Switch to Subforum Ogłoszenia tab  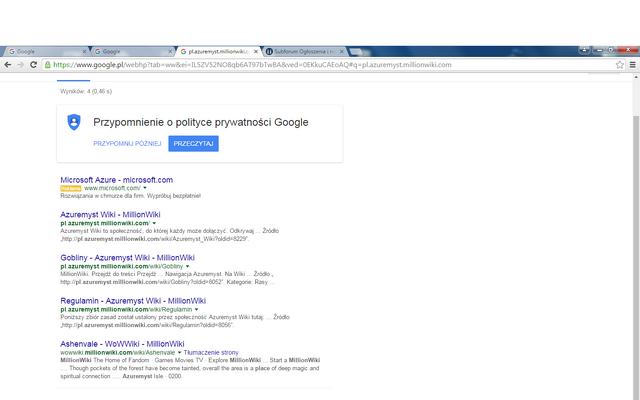[304, 51]
